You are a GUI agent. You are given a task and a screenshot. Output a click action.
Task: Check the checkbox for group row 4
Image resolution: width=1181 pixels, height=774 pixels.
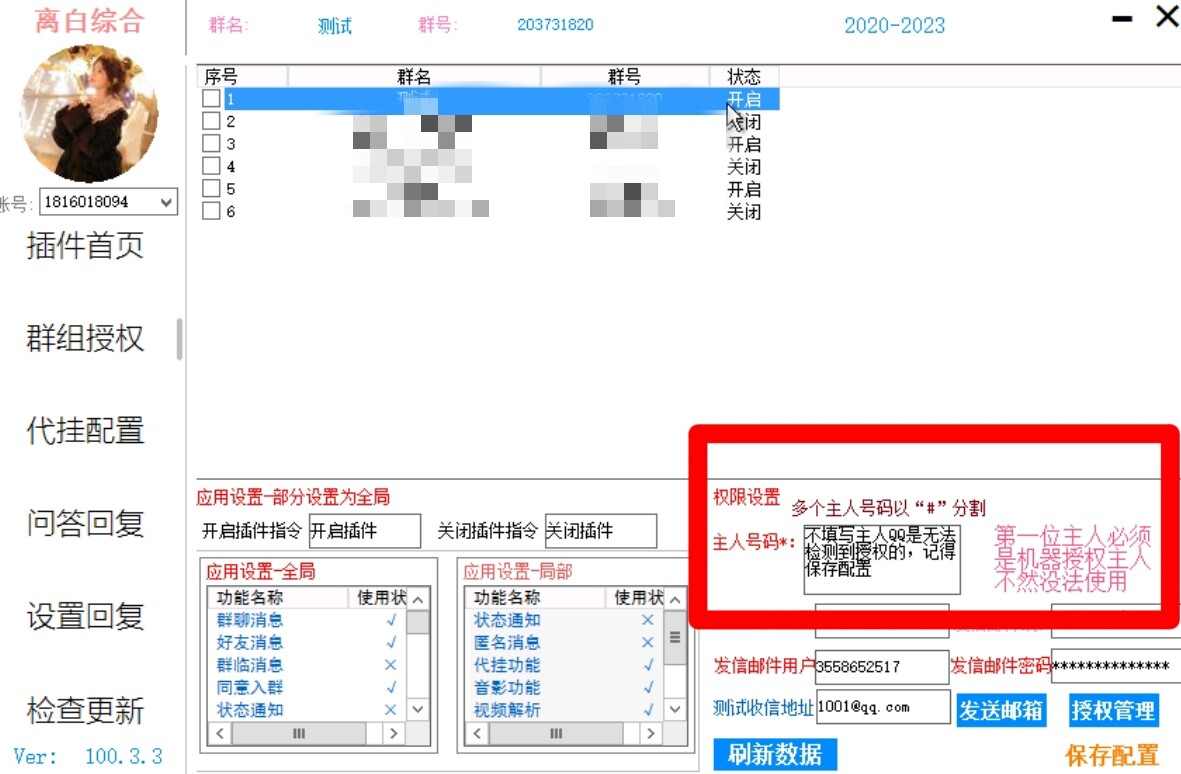[x=210, y=165]
